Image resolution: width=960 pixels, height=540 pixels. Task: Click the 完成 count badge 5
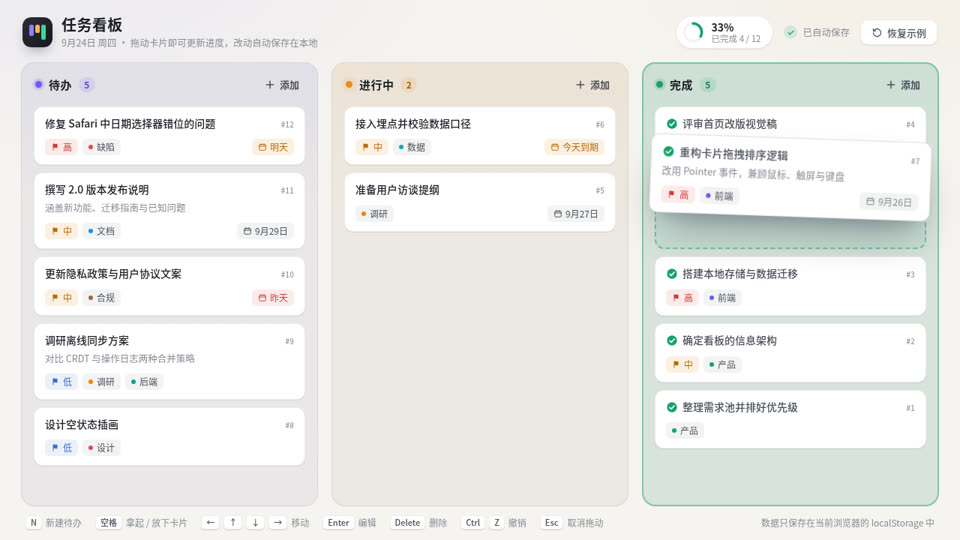tap(707, 85)
